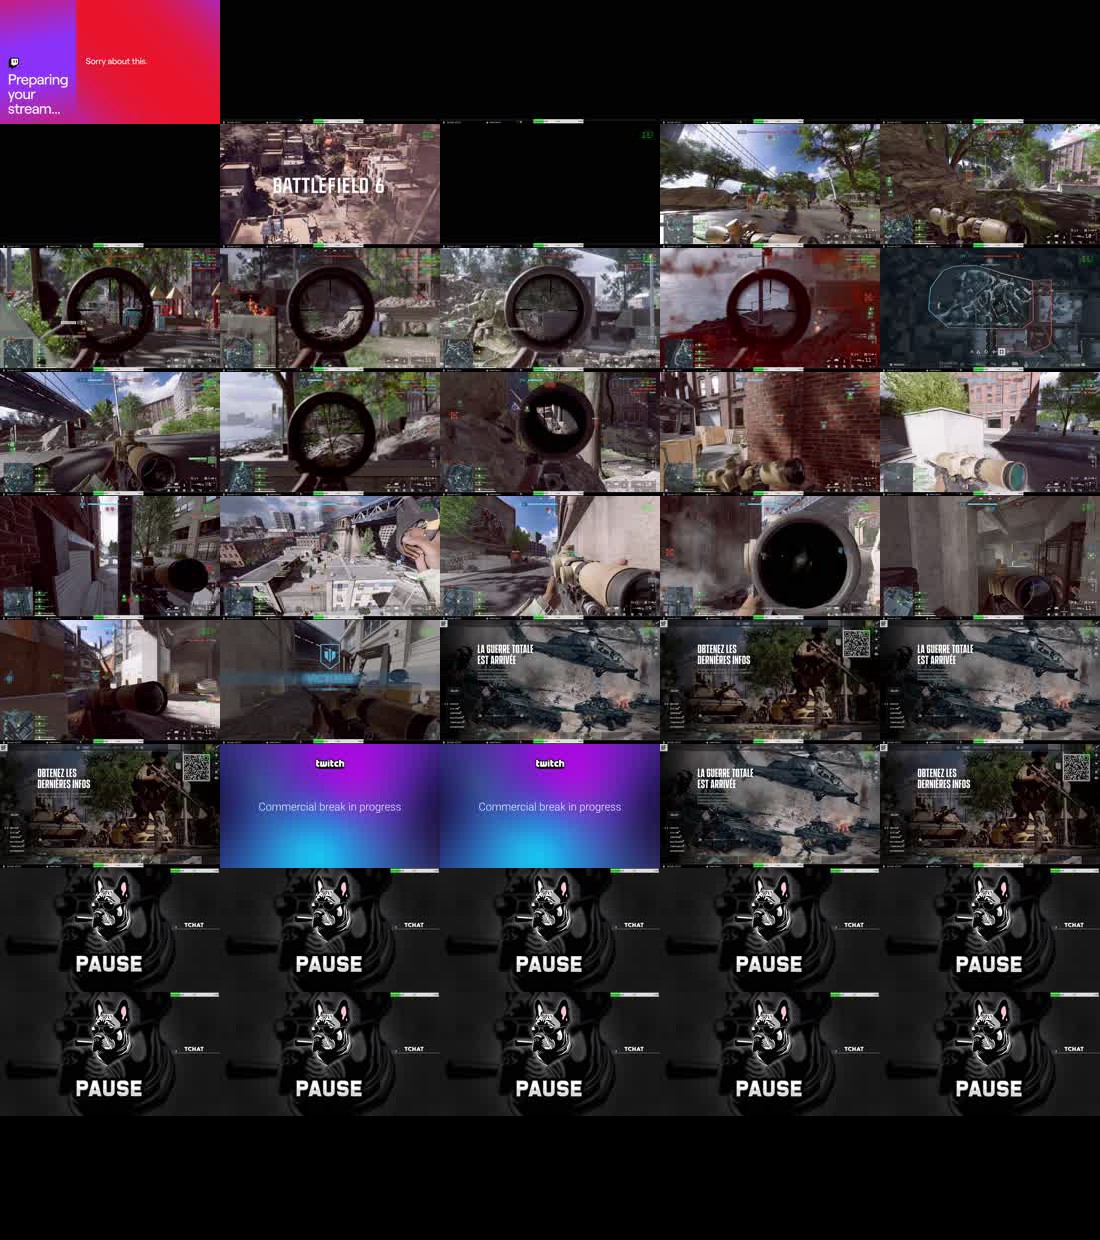The height and width of the screenshot is (1240, 1100).
Task: Click the 'Sorry about this.' text
Action: click(116, 61)
